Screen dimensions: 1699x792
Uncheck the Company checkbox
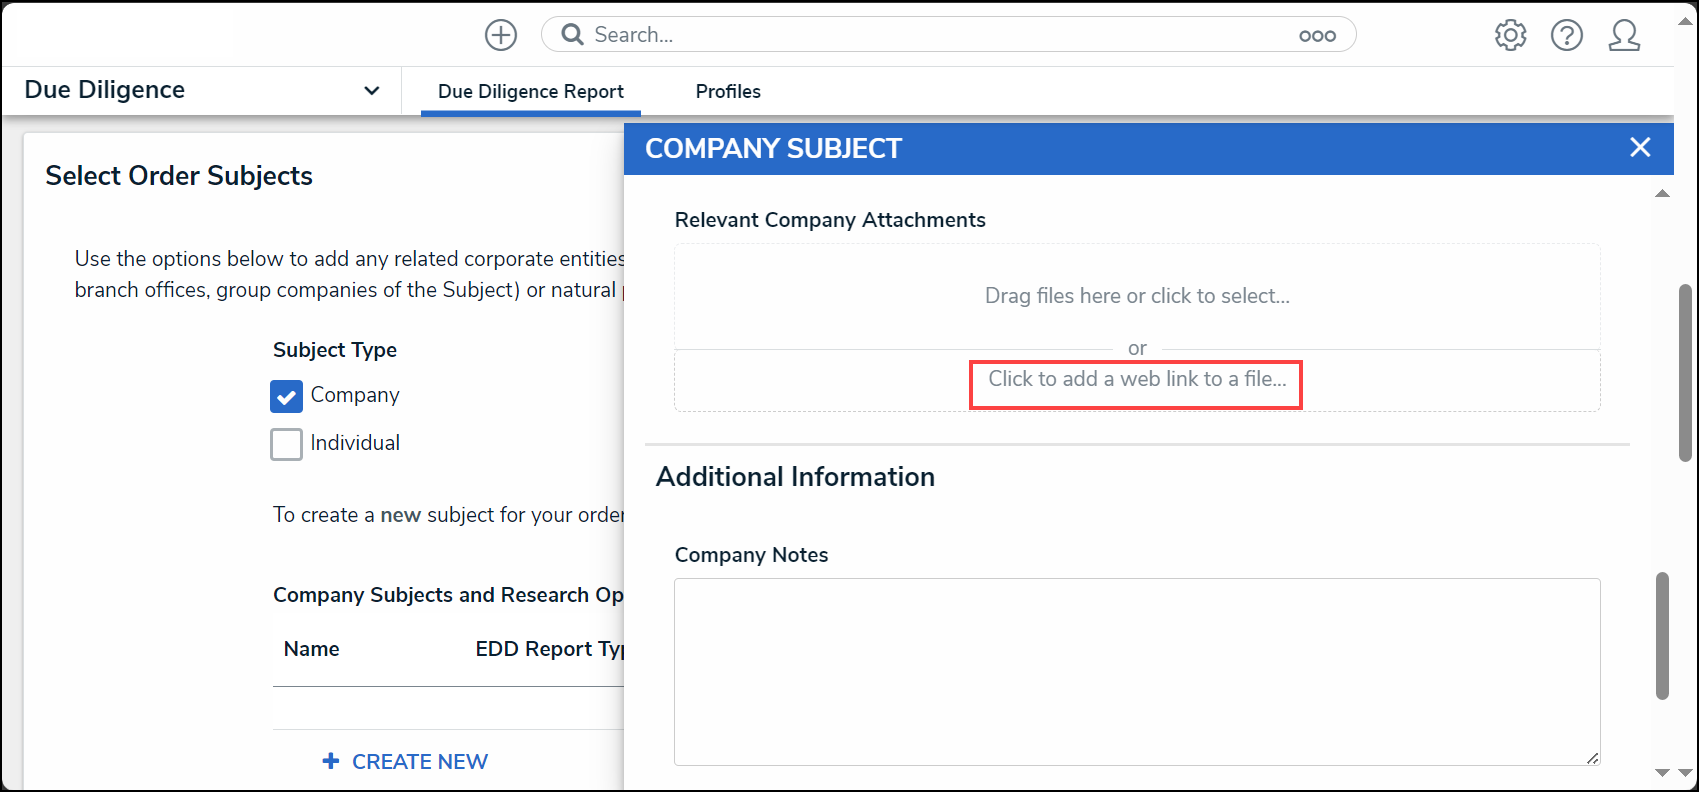click(286, 396)
